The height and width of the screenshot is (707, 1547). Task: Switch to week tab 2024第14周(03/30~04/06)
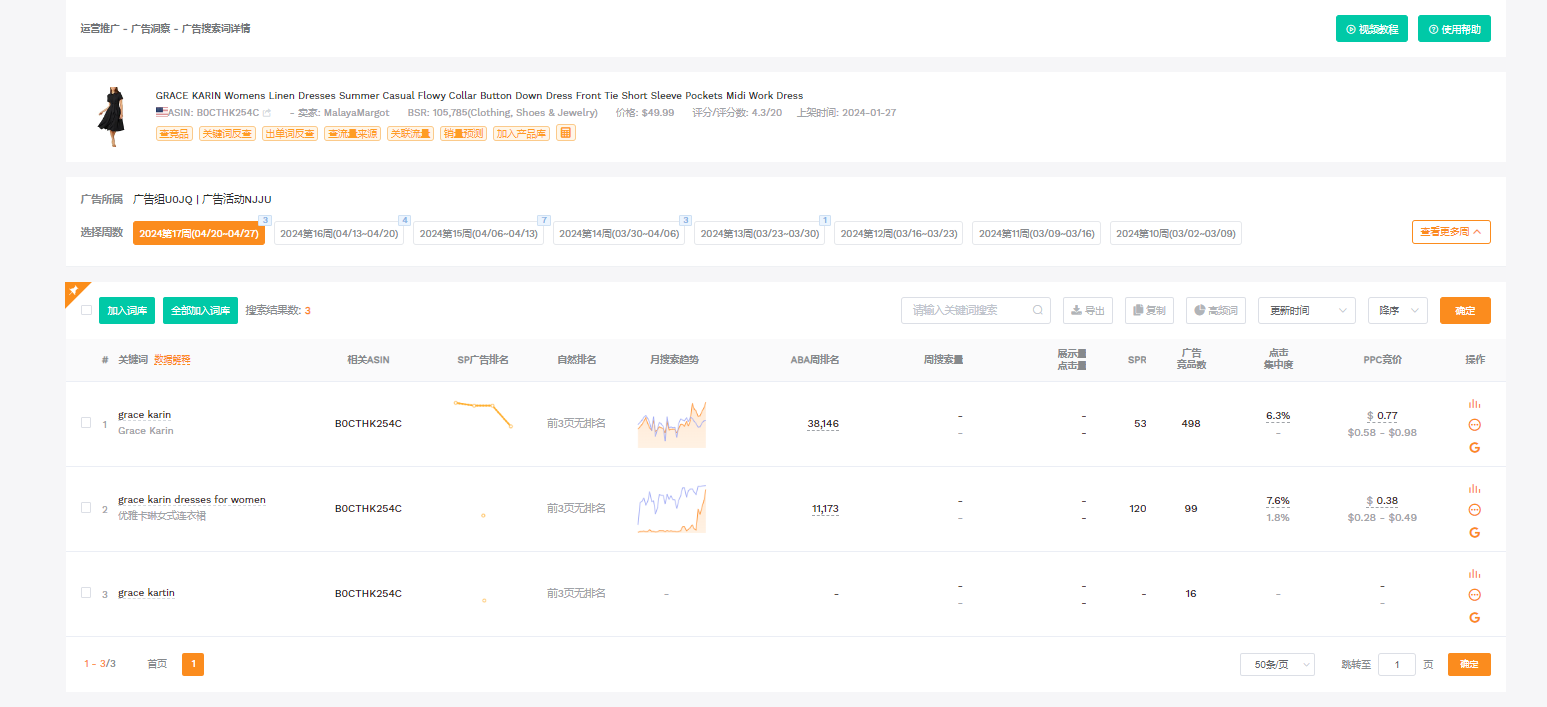point(619,233)
